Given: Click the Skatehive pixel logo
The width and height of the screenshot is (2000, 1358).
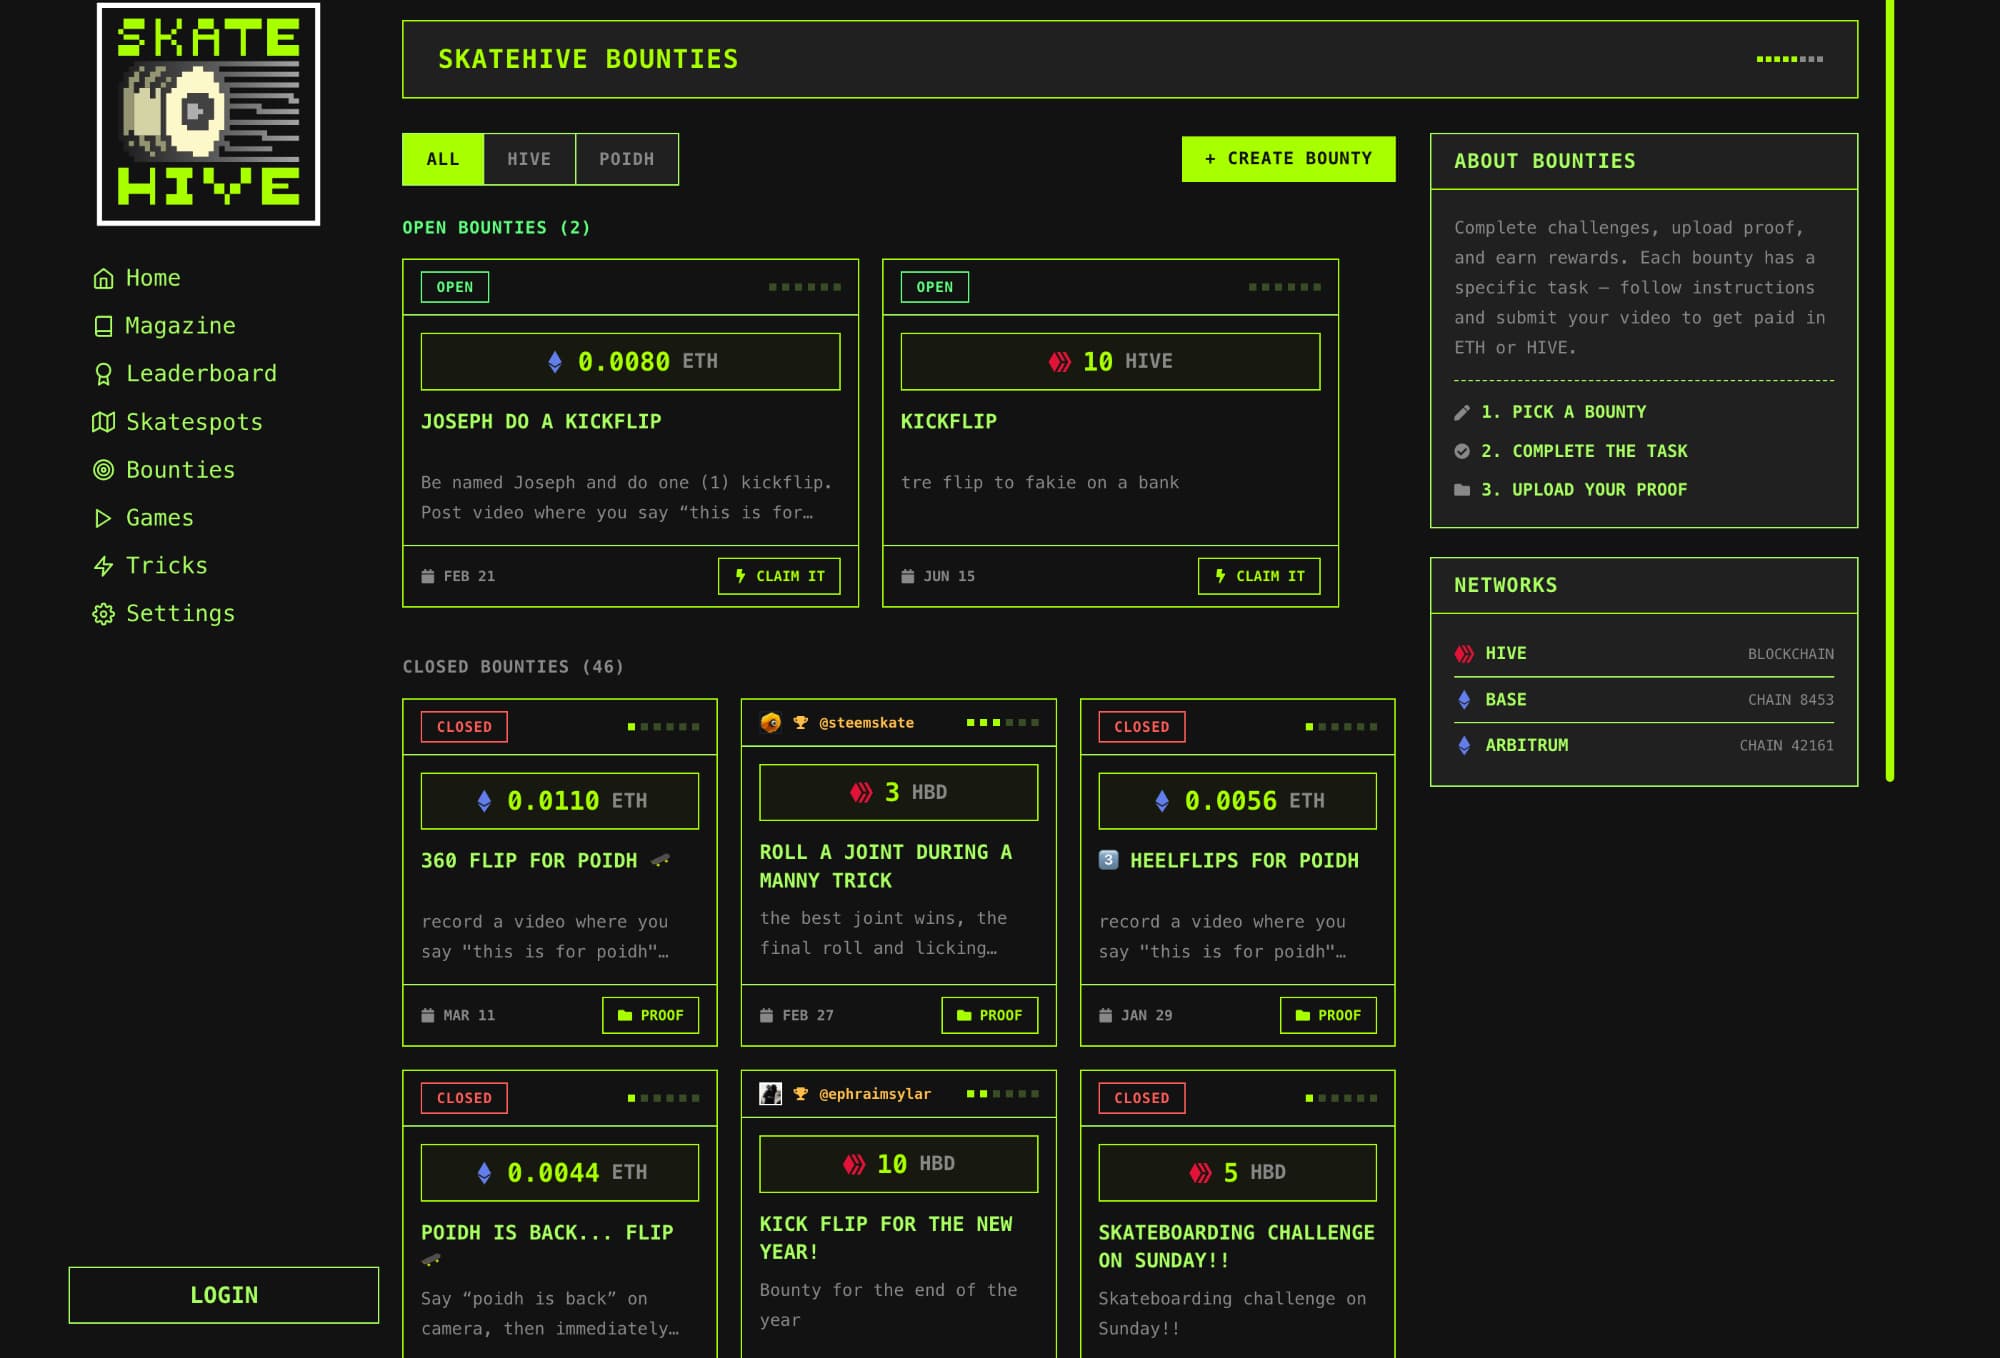Looking at the screenshot, I should pyautogui.click(x=208, y=114).
